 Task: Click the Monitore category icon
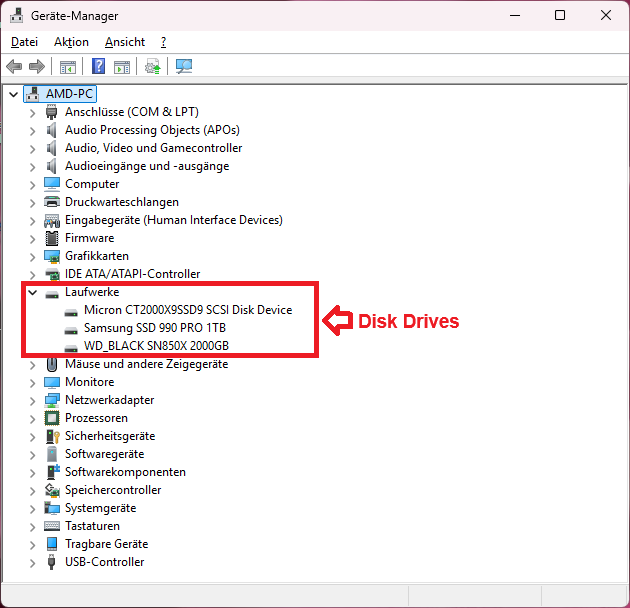point(53,382)
